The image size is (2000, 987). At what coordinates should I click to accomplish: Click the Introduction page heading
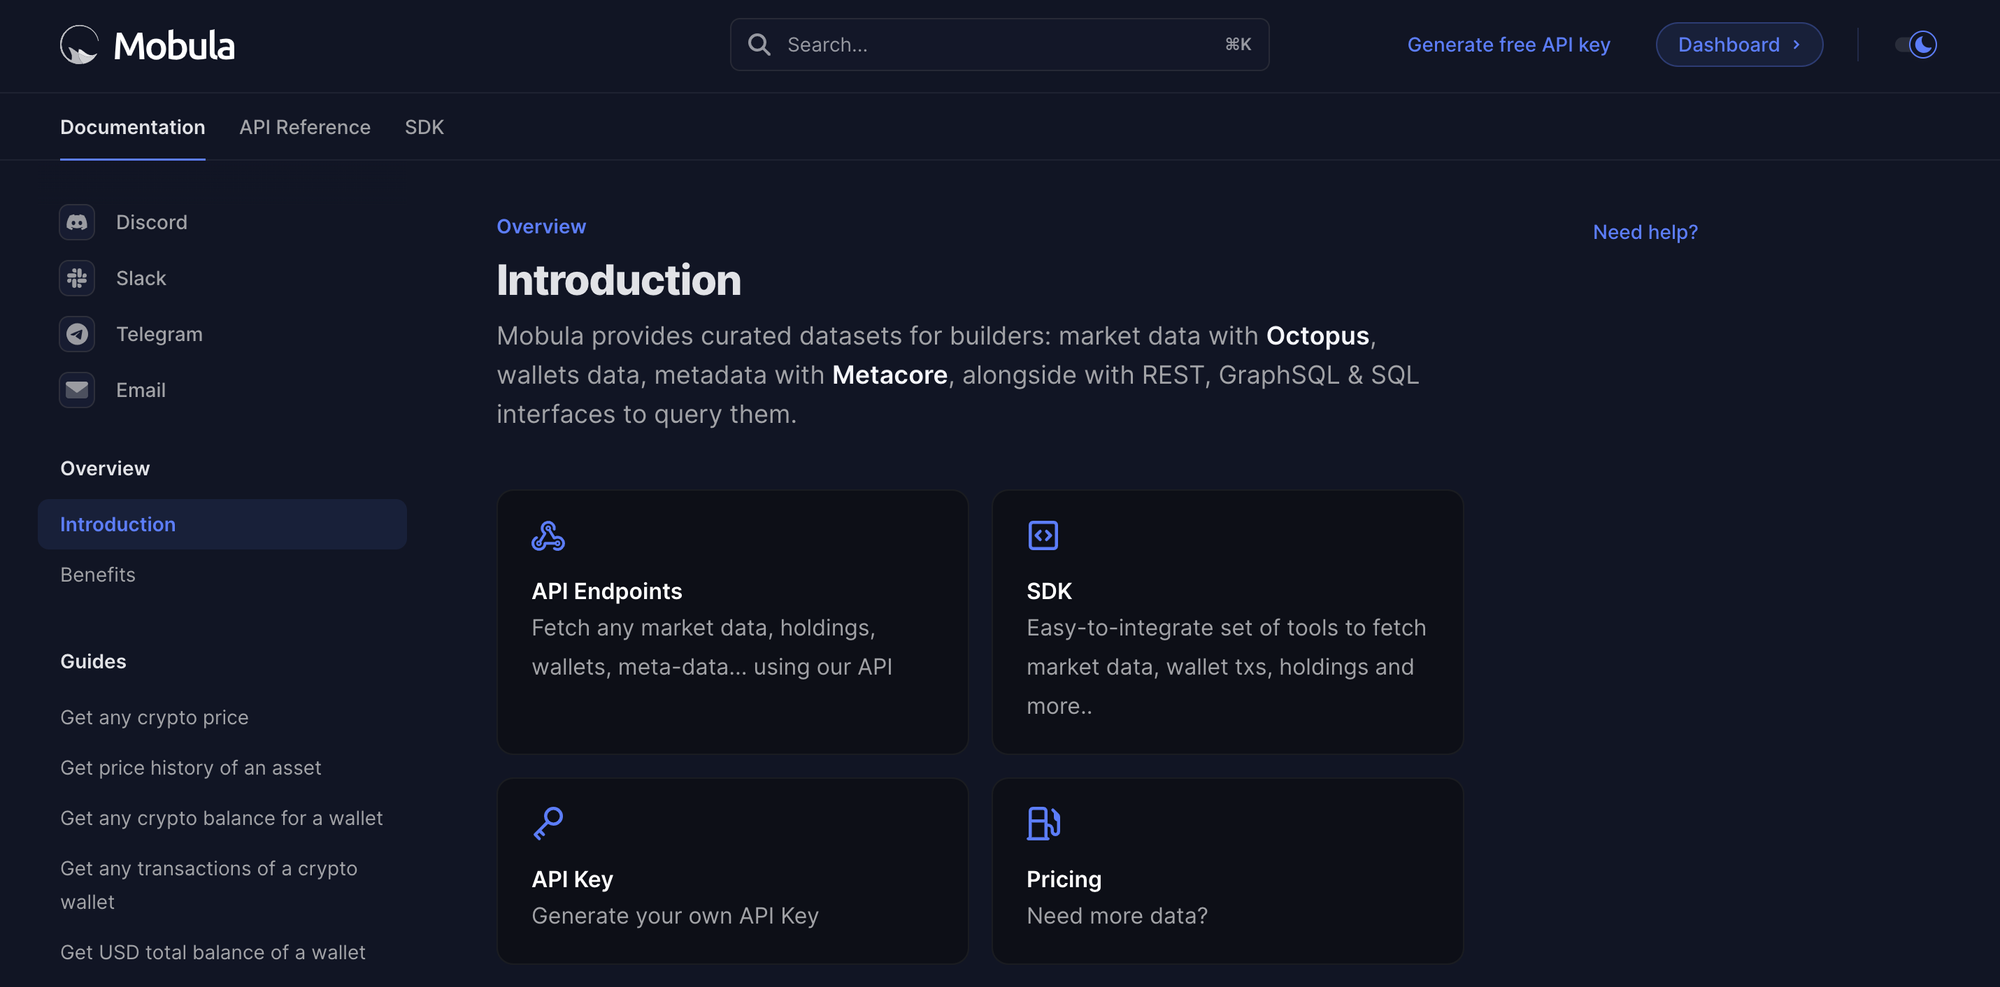tap(619, 280)
